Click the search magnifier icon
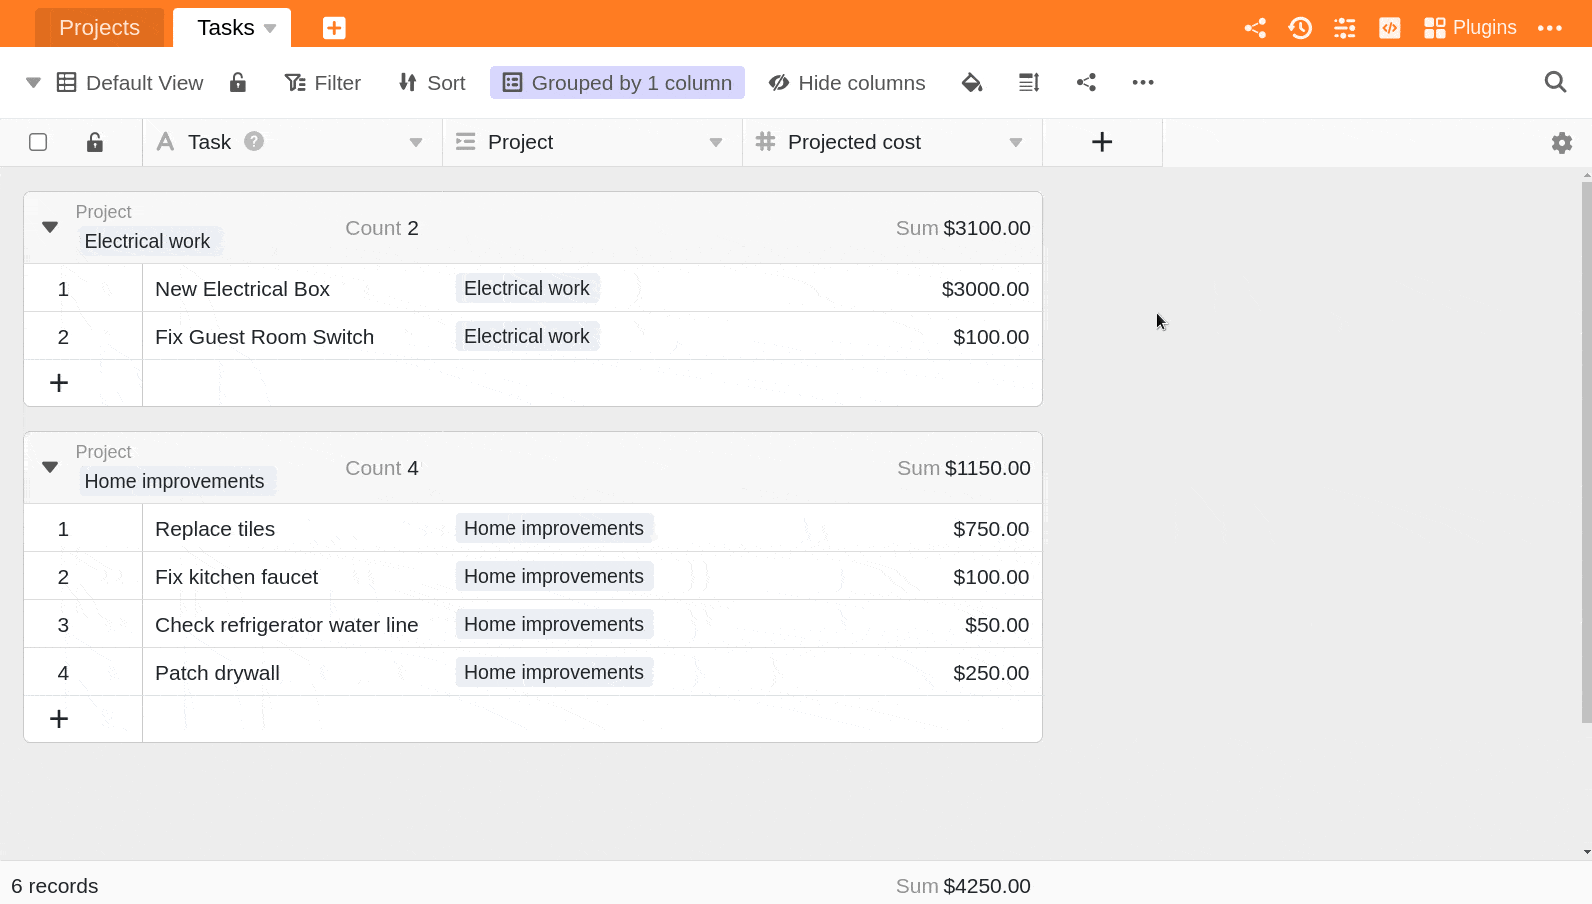Screen dimensions: 1592x904 pyautogui.click(x=1555, y=82)
